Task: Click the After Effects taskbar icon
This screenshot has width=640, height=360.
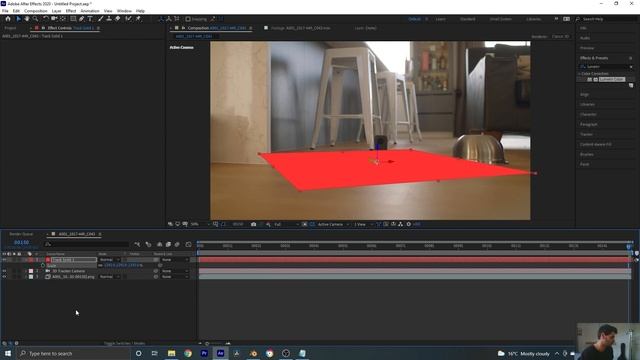Action: point(220,353)
